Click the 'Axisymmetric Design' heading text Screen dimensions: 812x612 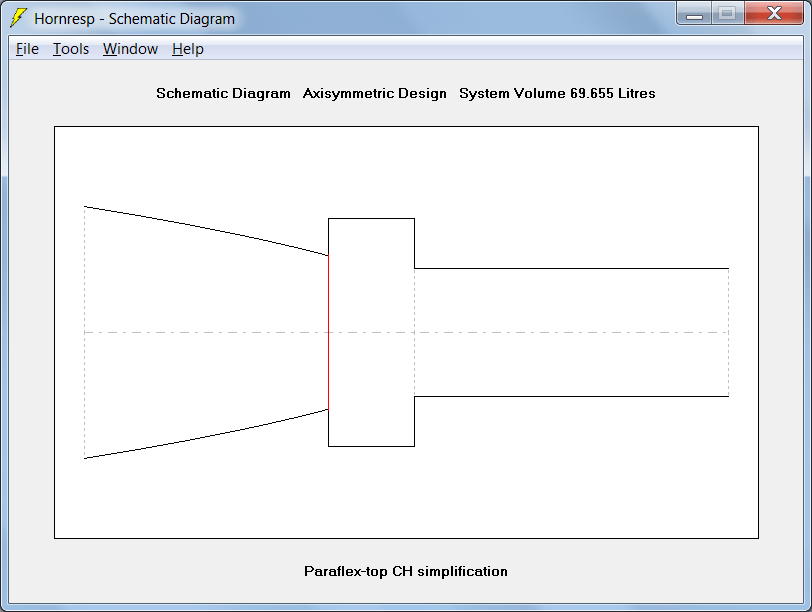[374, 94]
